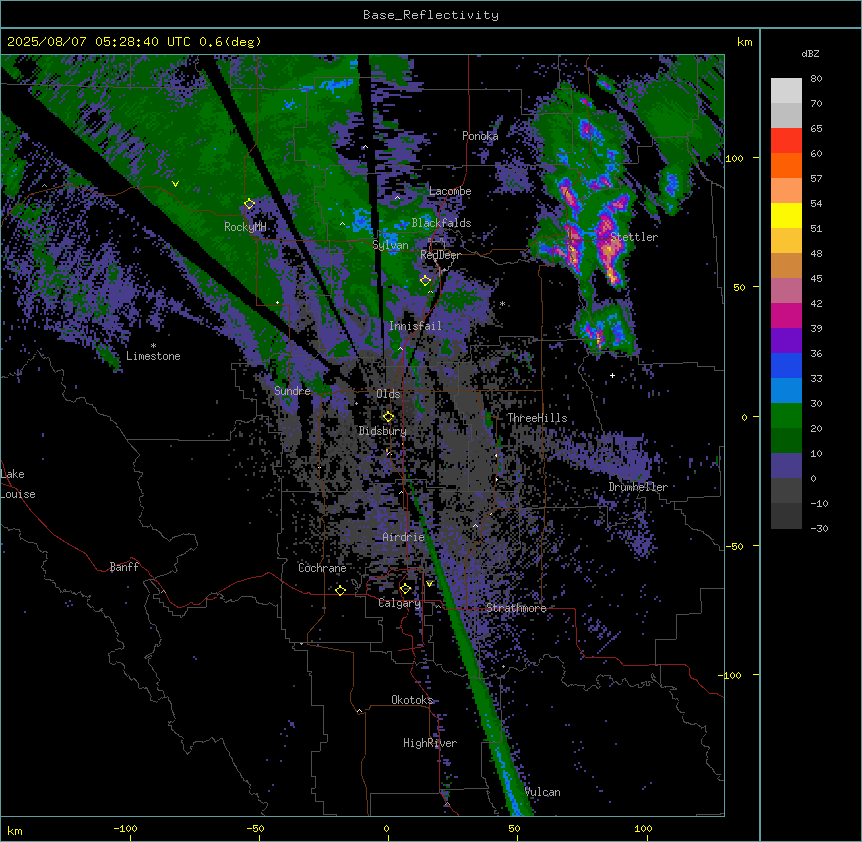This screenshot has width=862, height=842.
Task: Select the magenta 42-39 dBZ legend swatch
Action: [786, 315]
